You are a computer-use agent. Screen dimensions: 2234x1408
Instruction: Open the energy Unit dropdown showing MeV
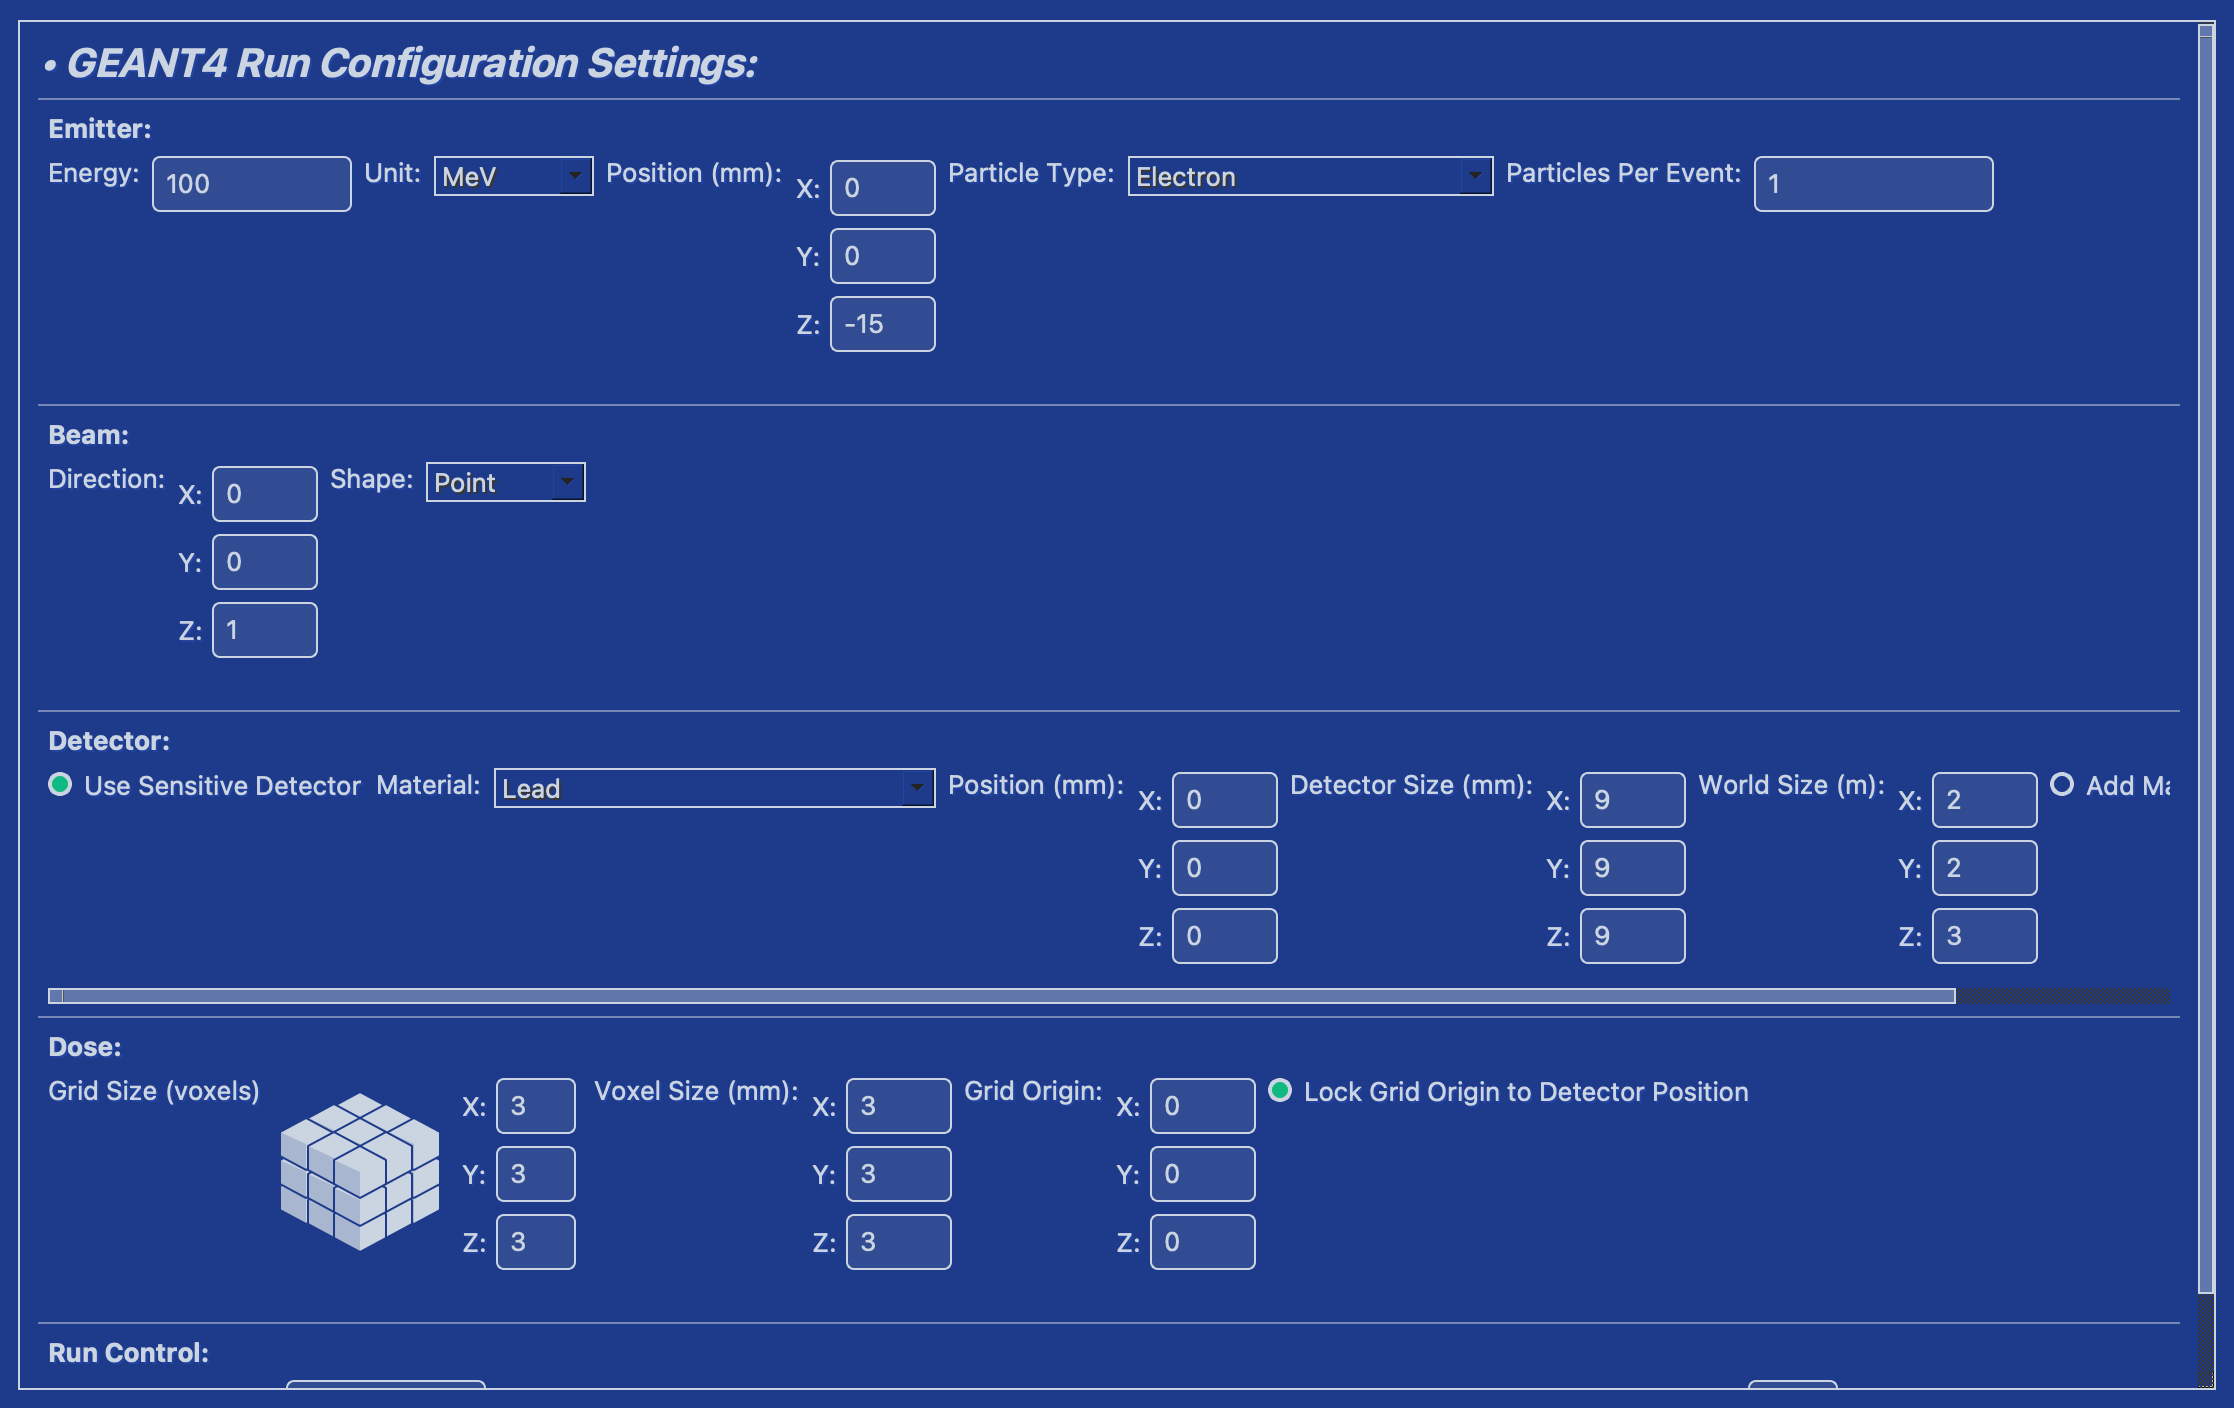click(513, 176)
